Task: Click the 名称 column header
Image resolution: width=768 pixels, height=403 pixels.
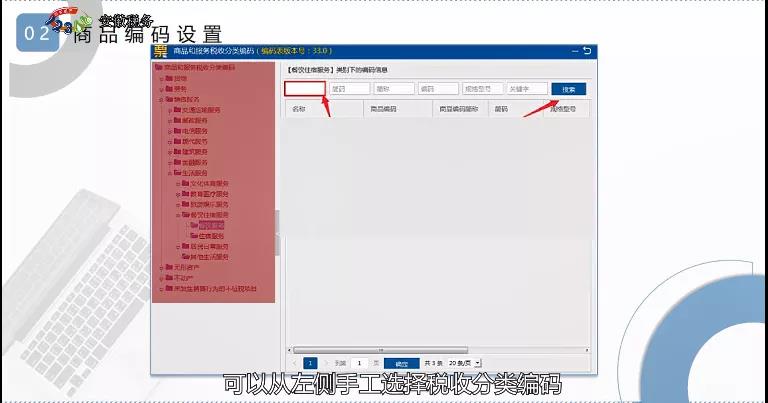Action: [324, 109]
